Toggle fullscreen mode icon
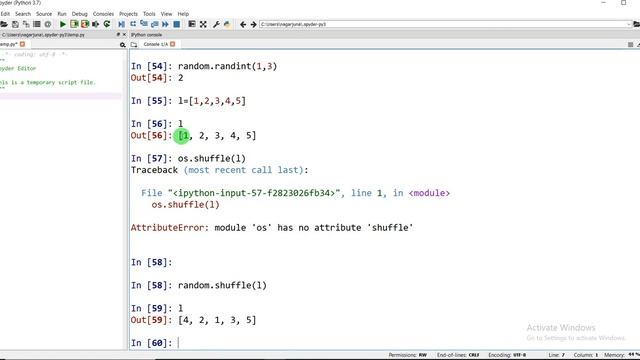 203,24
